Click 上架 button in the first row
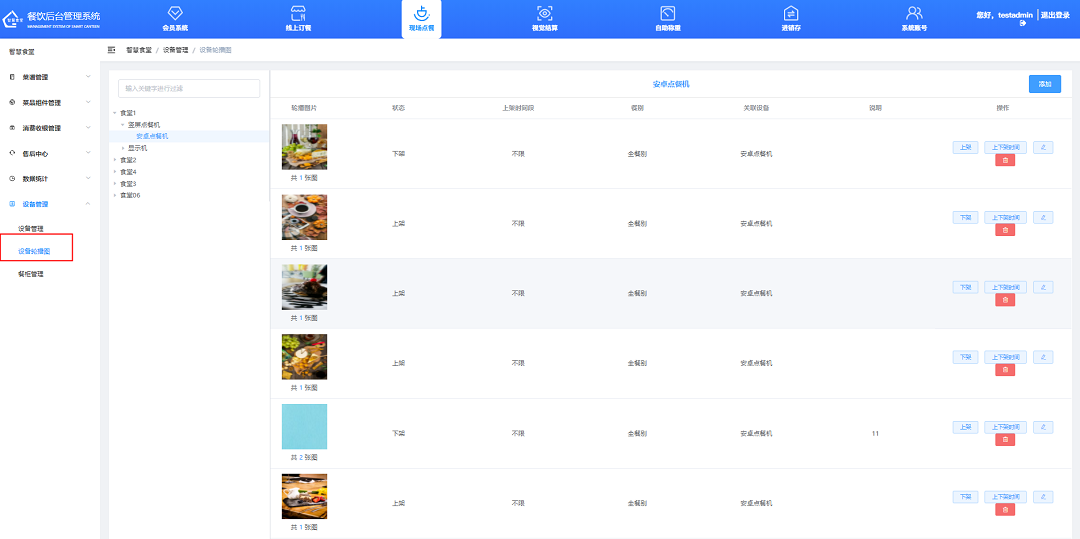 tap(965, 147)
